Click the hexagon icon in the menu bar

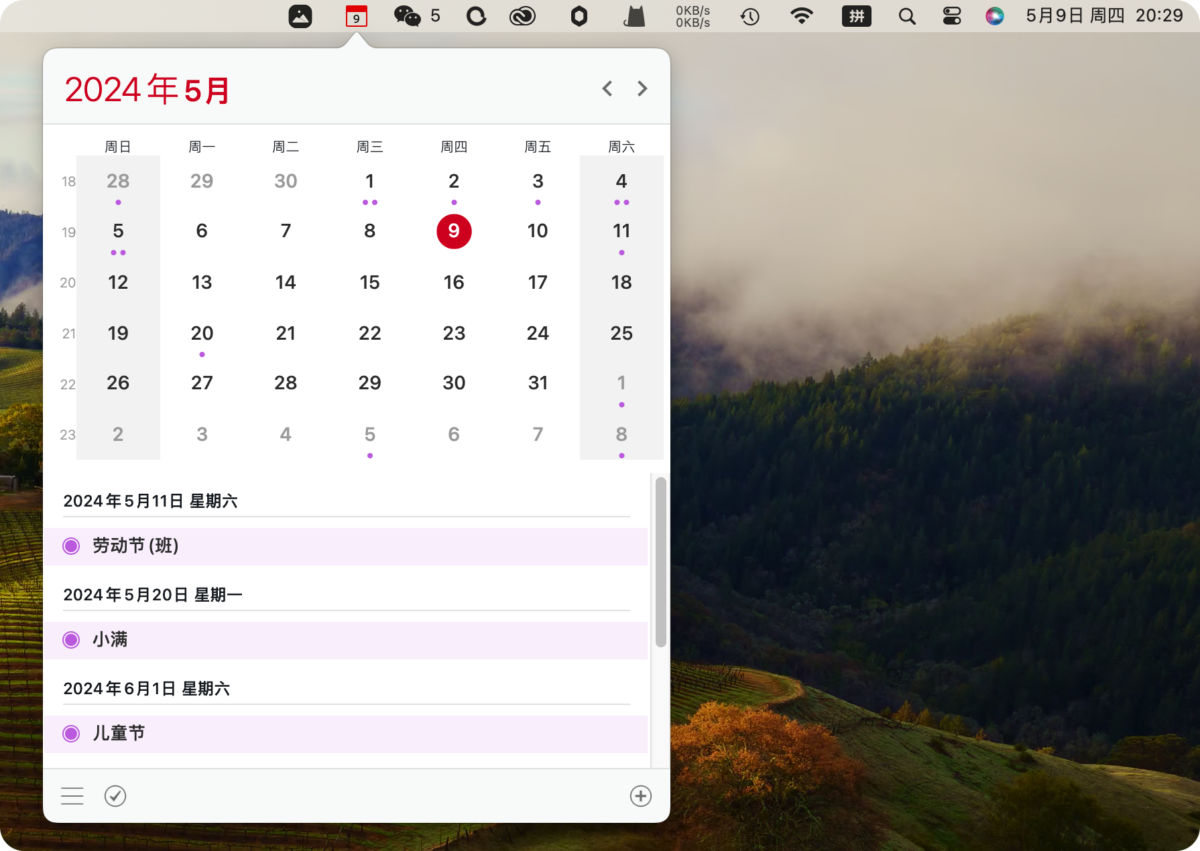(579, 16)
